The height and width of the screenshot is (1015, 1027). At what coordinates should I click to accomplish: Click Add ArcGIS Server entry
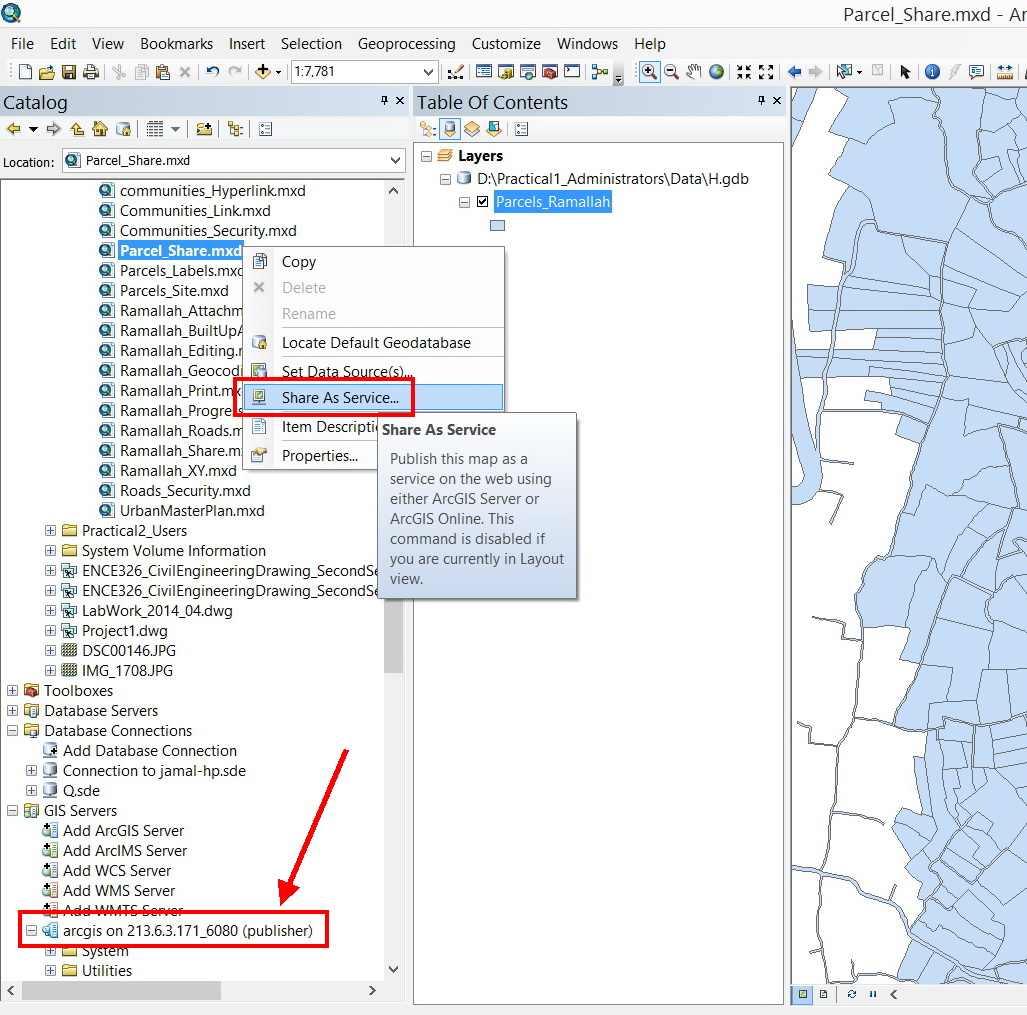(123, 831)
